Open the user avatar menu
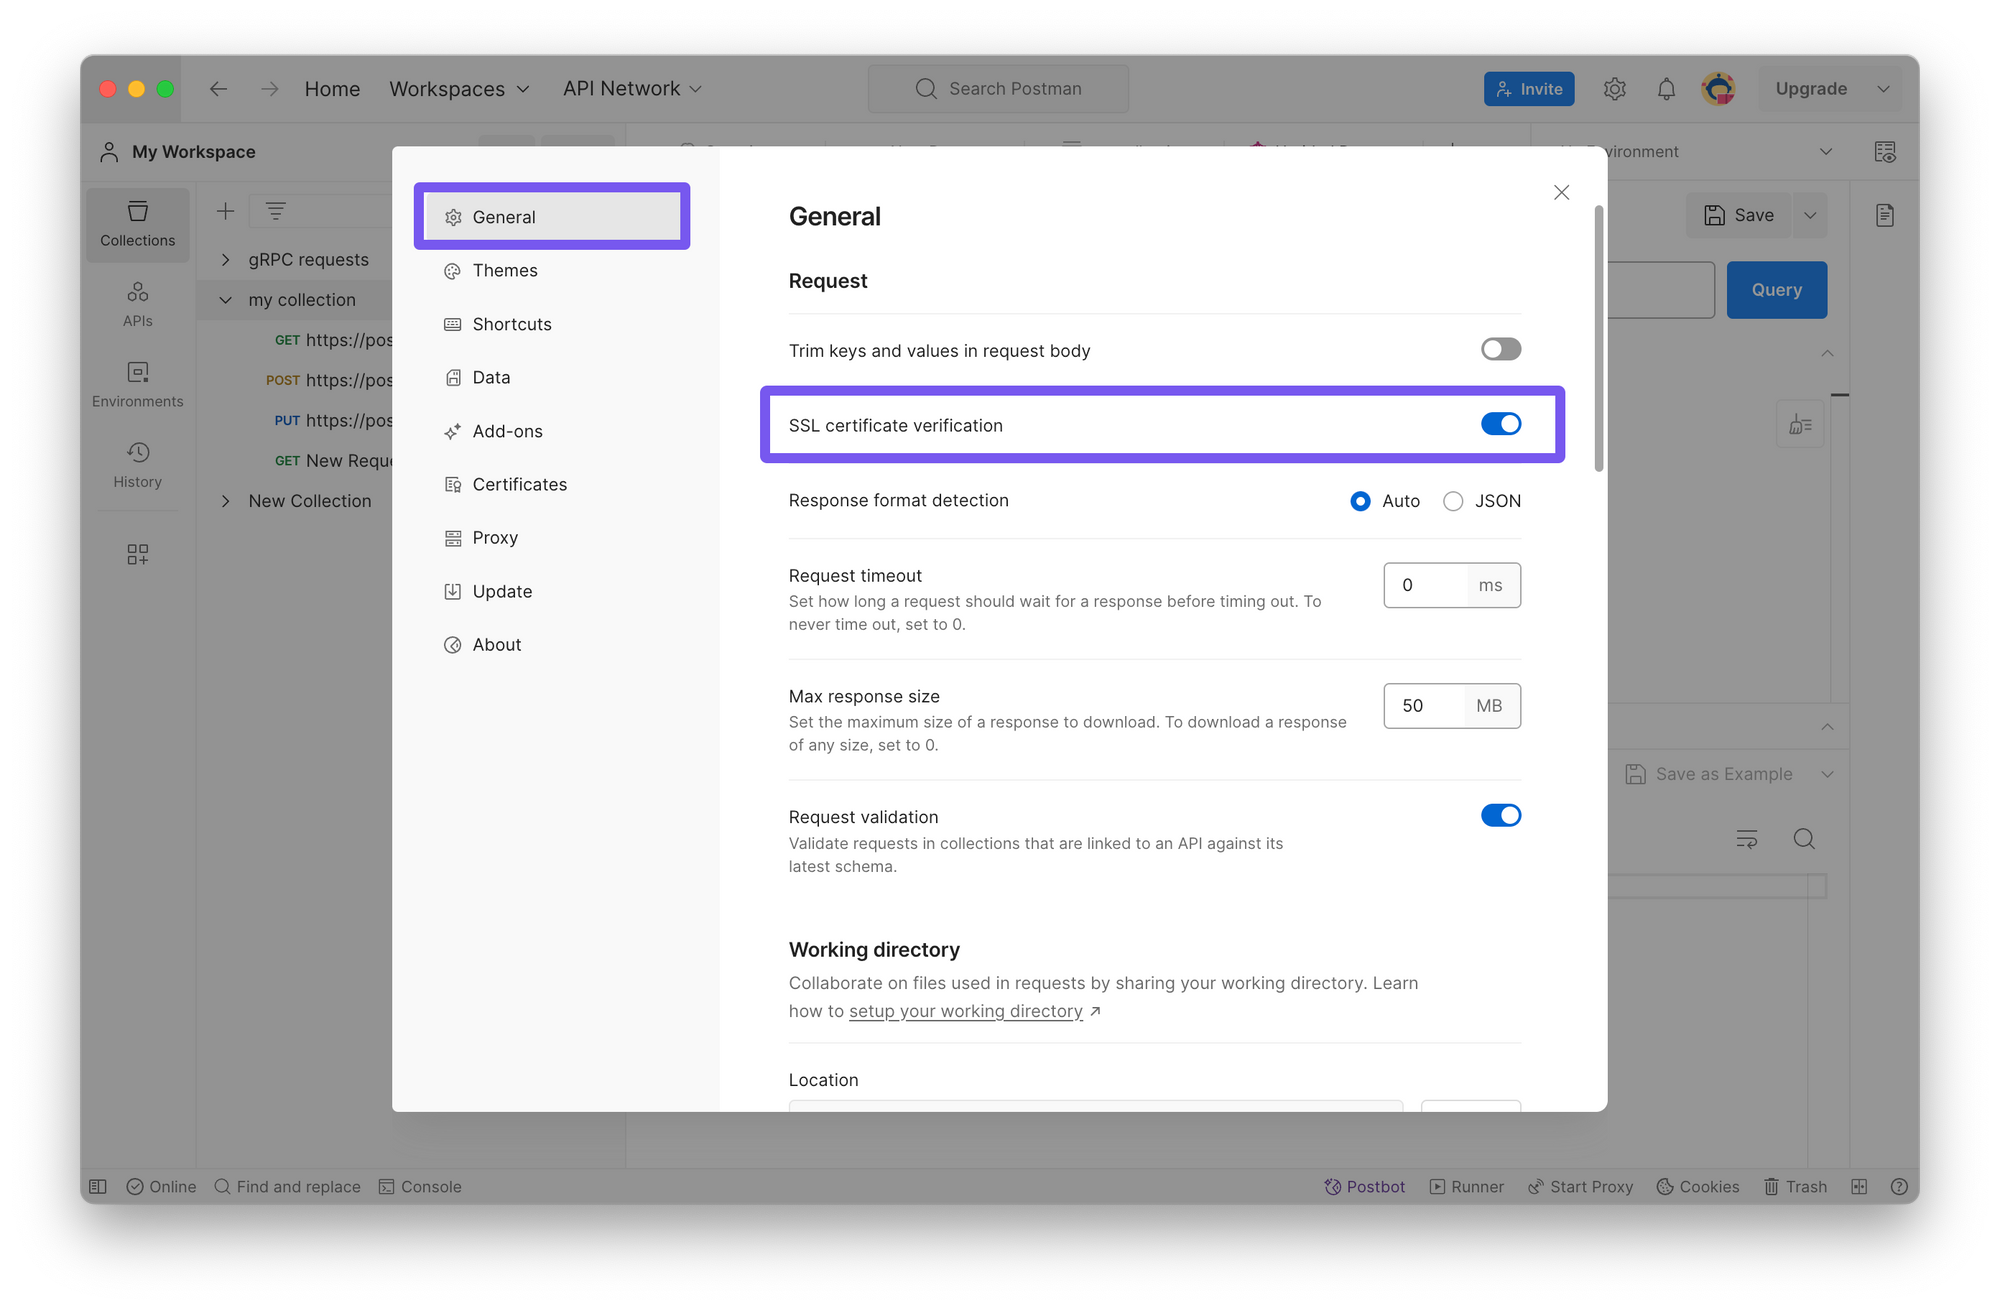2000x1310 pixels. (1718, 89)
